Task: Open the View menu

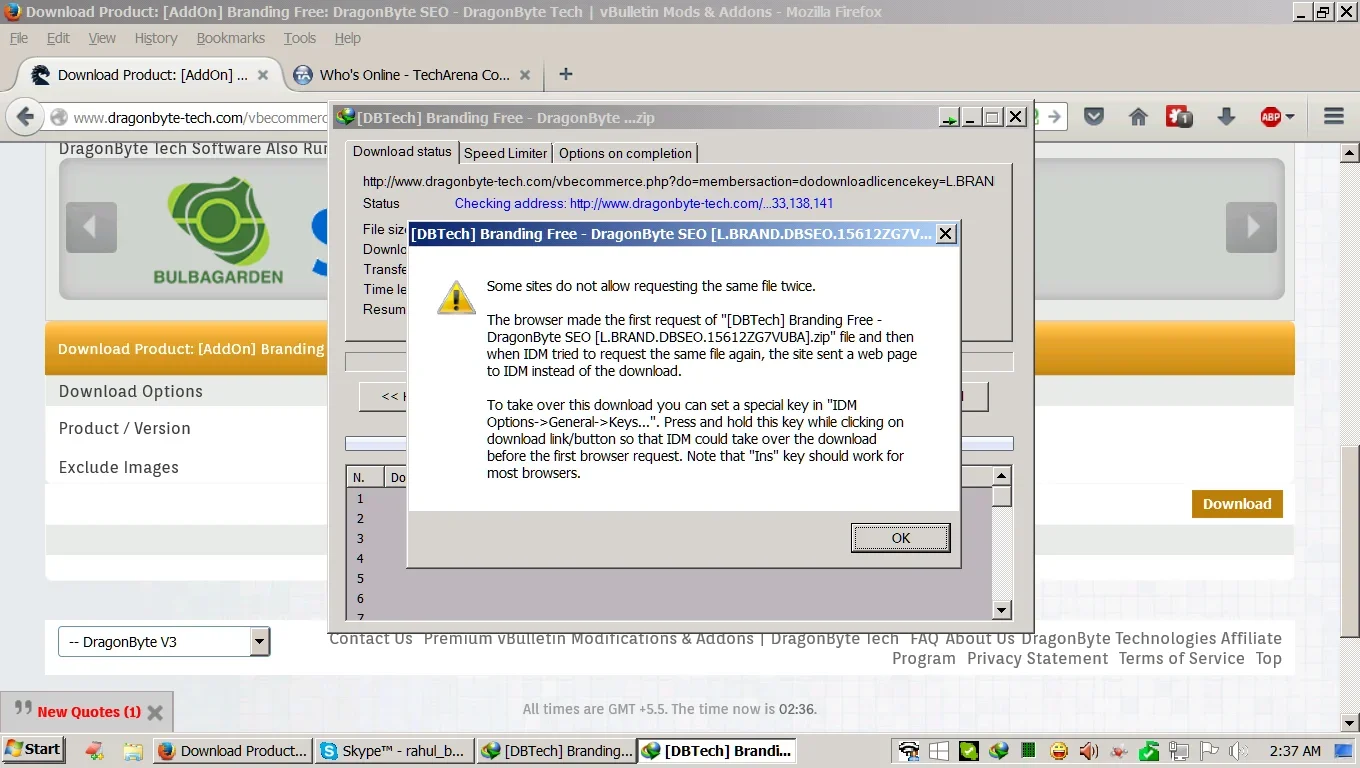Action: tap(102, 38)
